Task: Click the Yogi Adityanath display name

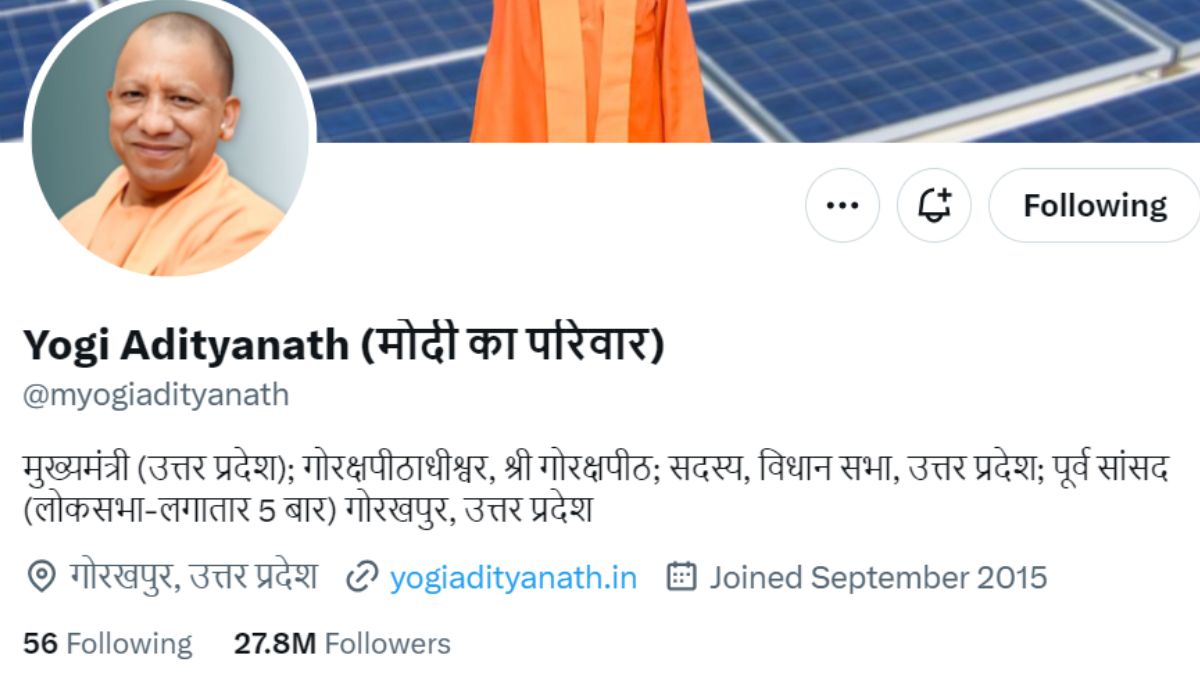Action: [186, 346]
